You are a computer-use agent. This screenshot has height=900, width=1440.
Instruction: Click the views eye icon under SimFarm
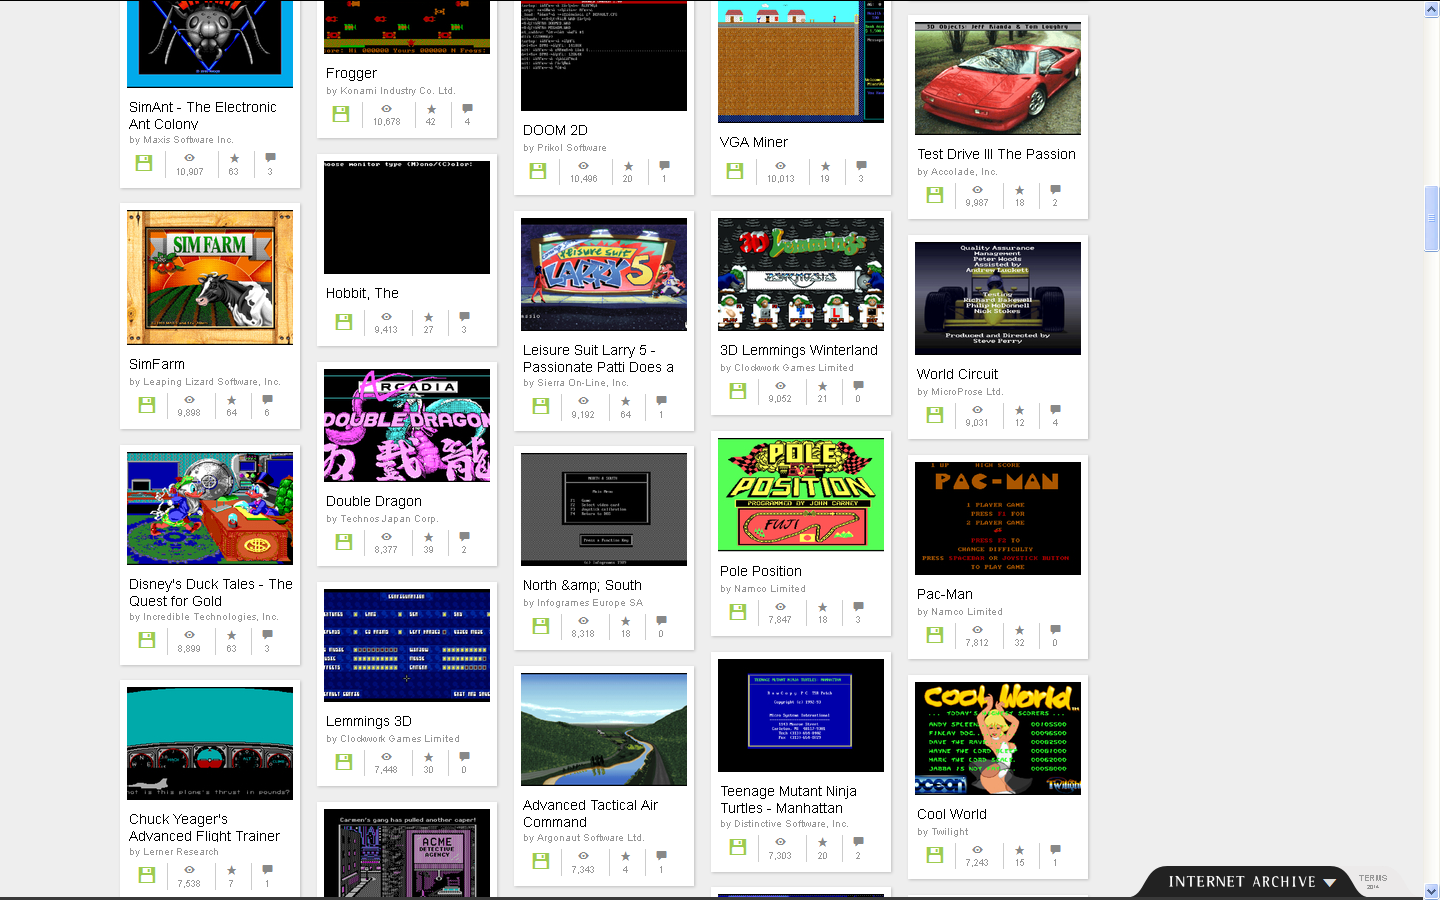189,400
